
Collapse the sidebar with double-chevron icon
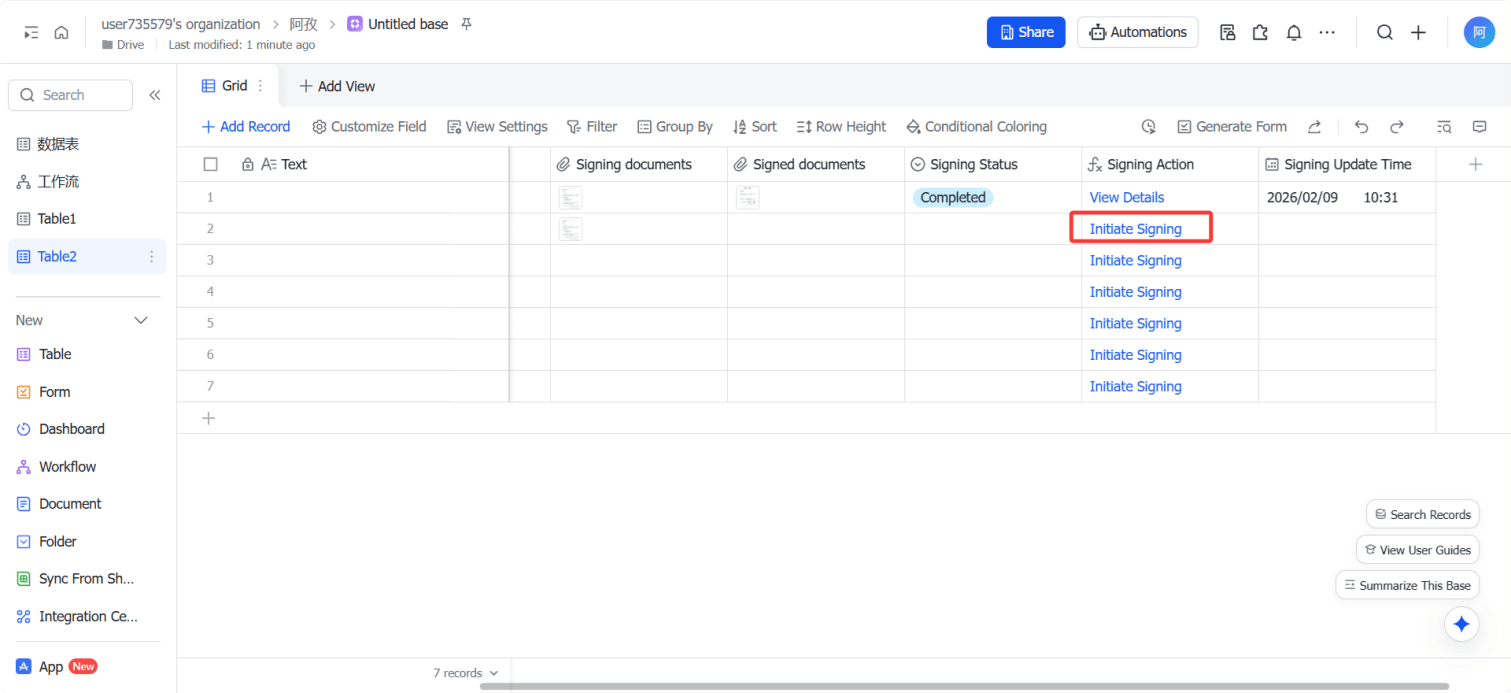(x=155, y=95)
